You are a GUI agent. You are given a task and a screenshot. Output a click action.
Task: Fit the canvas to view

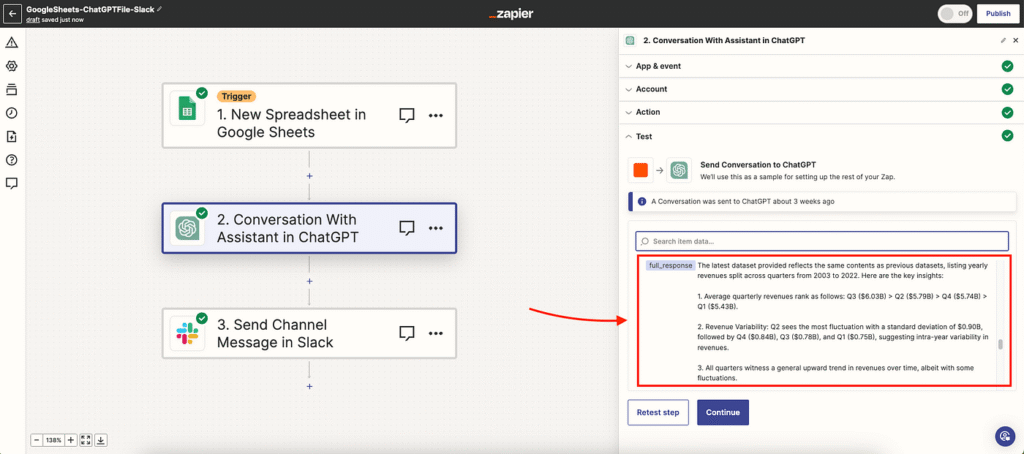86,440
